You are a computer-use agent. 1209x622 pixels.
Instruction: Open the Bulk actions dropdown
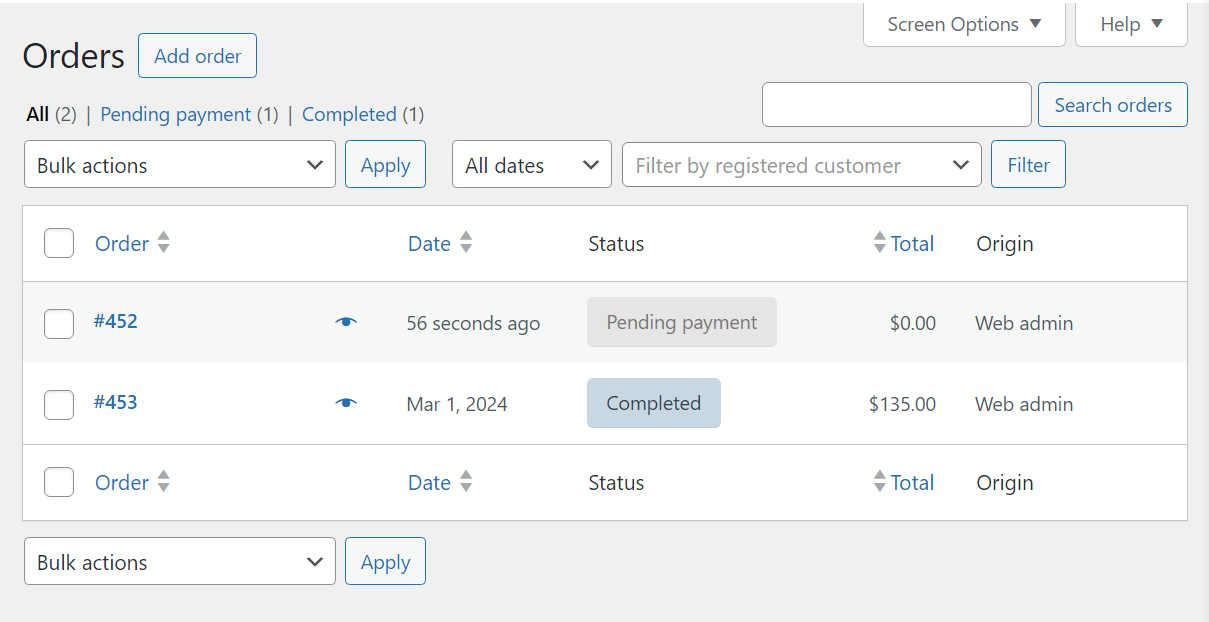click(x=179, y=164)
